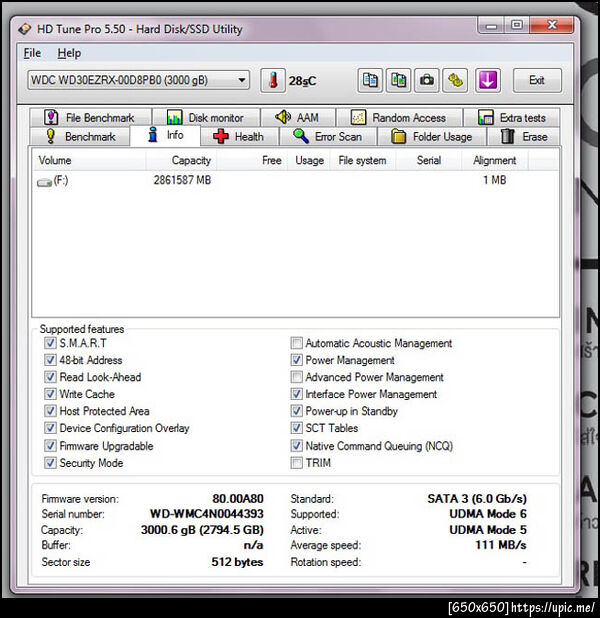Toggle the TRIM checkbox
The height and width of the screenshot is (618, 600).
point(296,463)
